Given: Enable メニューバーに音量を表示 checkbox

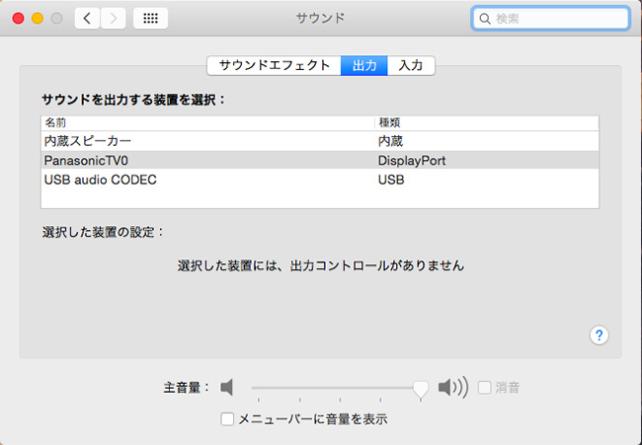Looking at the screenshot, I should point(227,419).
